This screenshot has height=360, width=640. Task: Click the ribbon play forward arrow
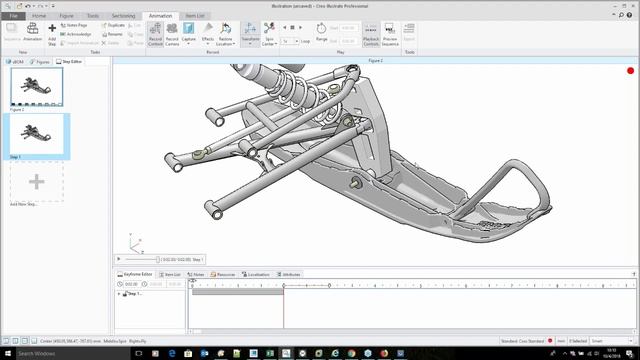click(x=301, y=27)
